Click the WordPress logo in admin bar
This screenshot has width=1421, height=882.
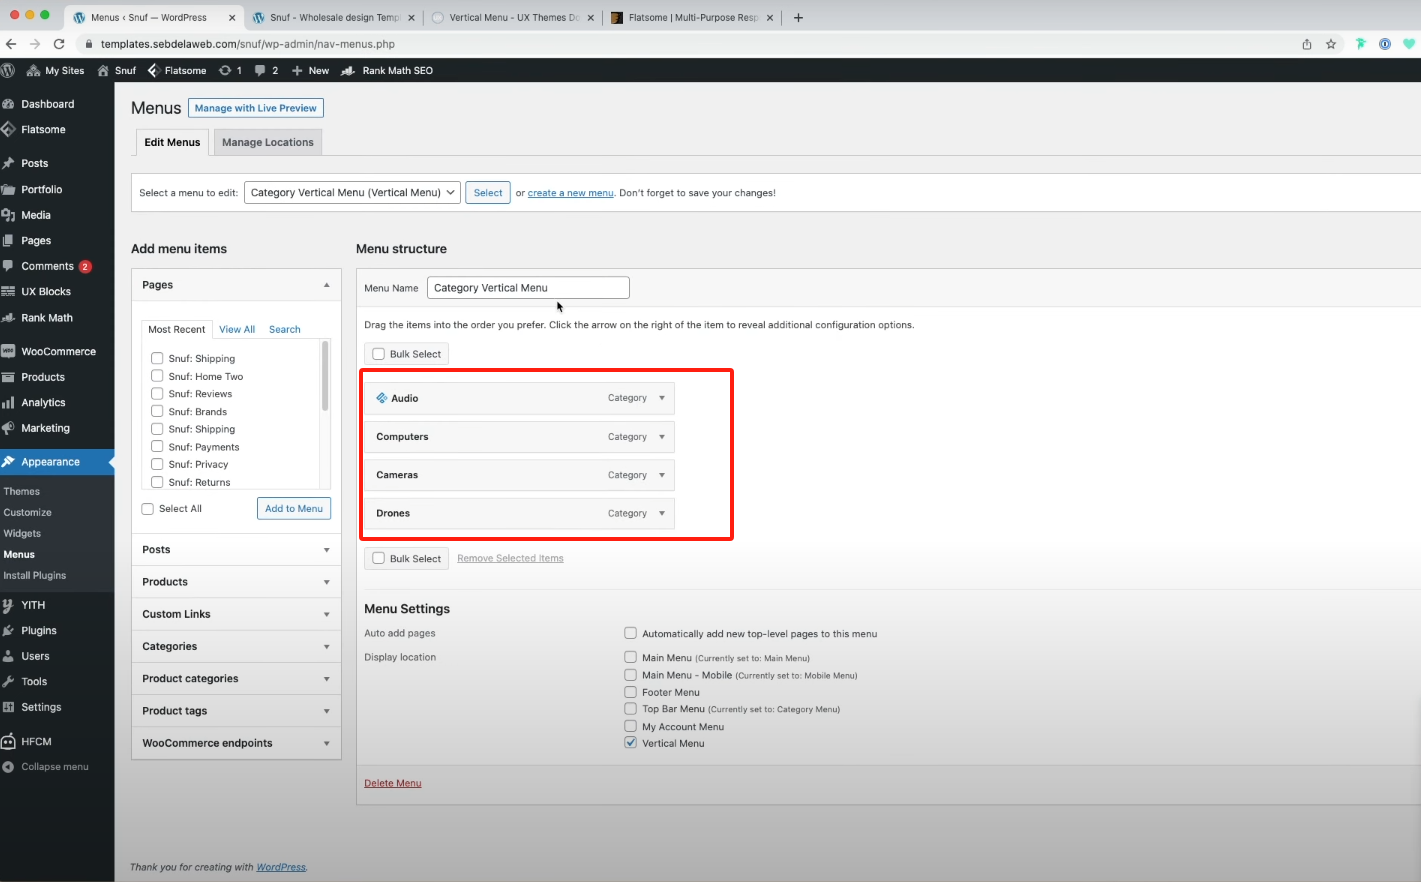click(9, 71)
